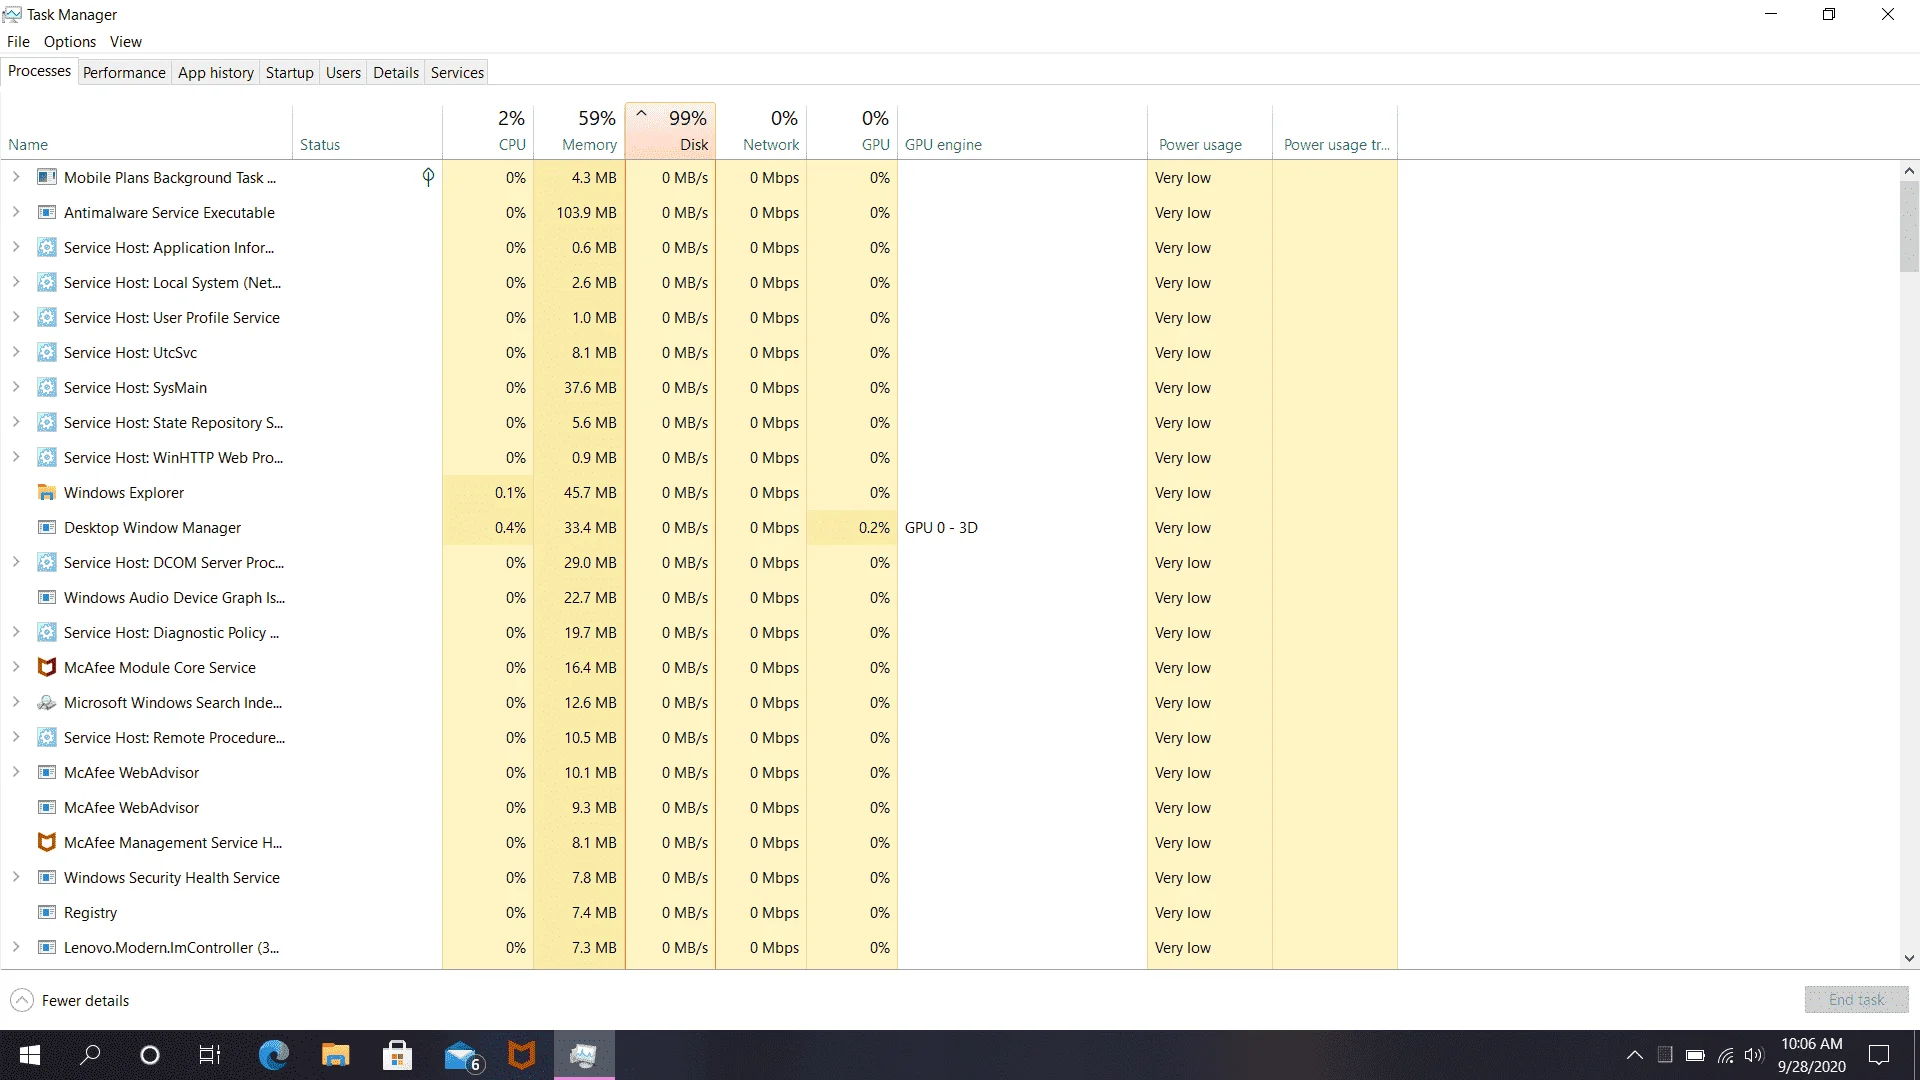The width and height of the screenshot is (1920, 1080).
Task: Sort by the Power usage column header
Action: [x=1209, y=131]
